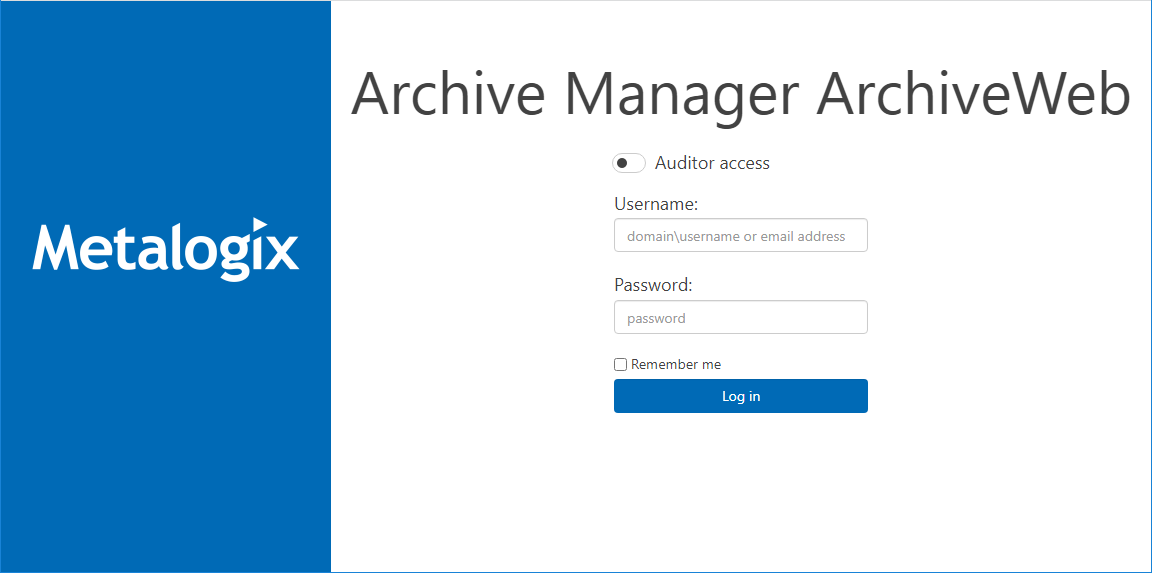
Task: Click the Username input field
Action: click(x=741, y=235)
